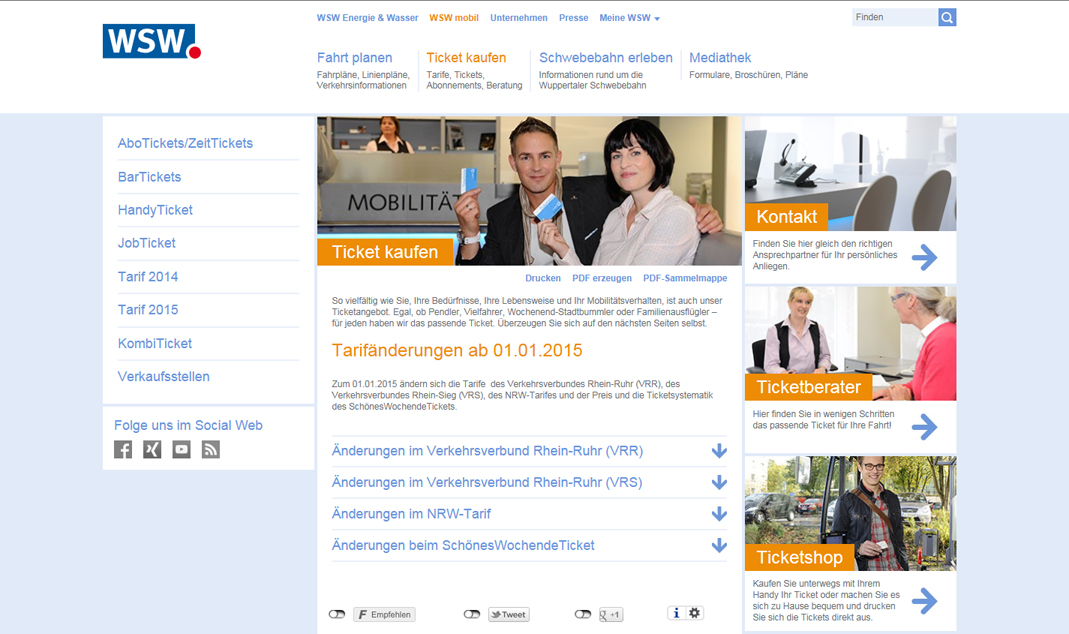The height and width of the screenshot is (634, 1069).
Task: Click the Ticketshop arrow icon
Action: tap(924, 601)
